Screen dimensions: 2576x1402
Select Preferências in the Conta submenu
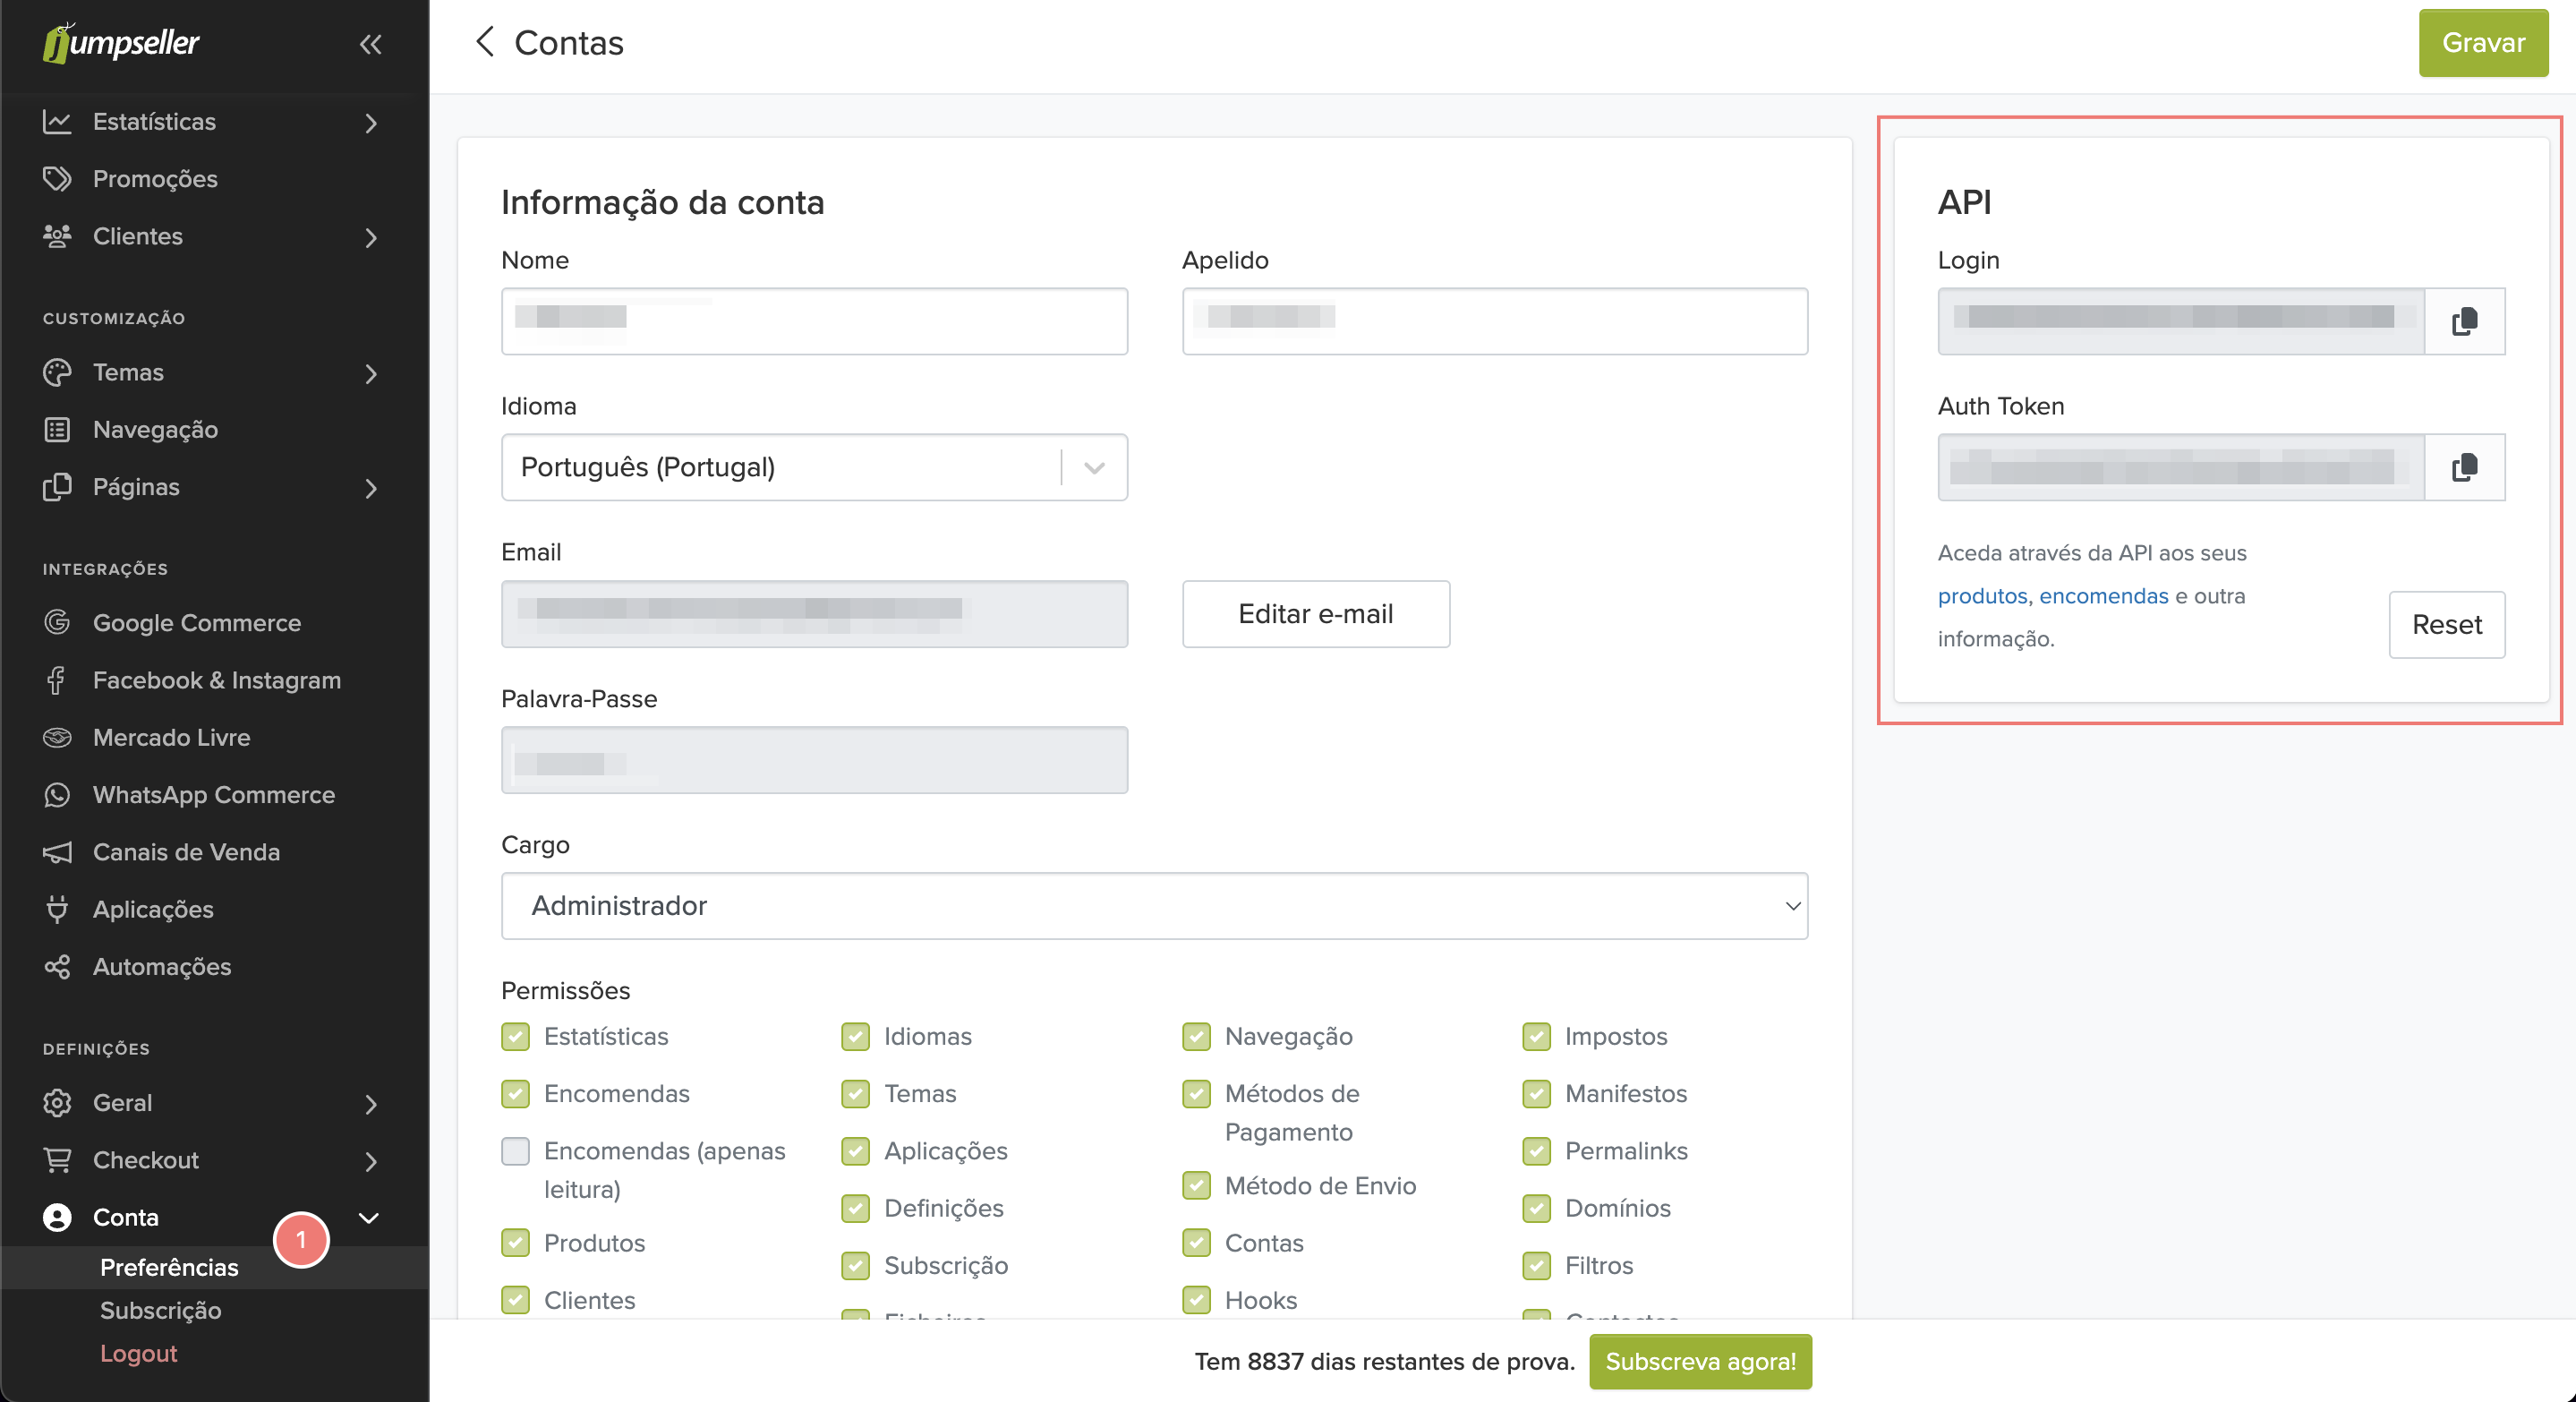(169, 1267)
